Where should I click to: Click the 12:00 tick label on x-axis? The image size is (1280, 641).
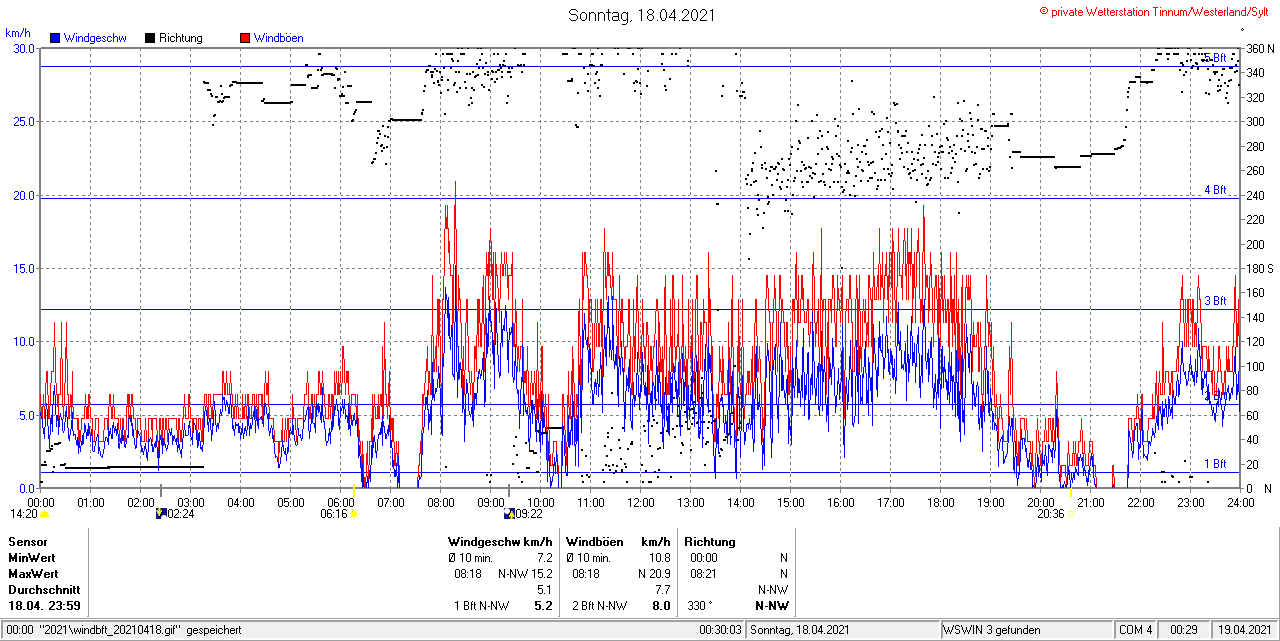coord(640,502)
